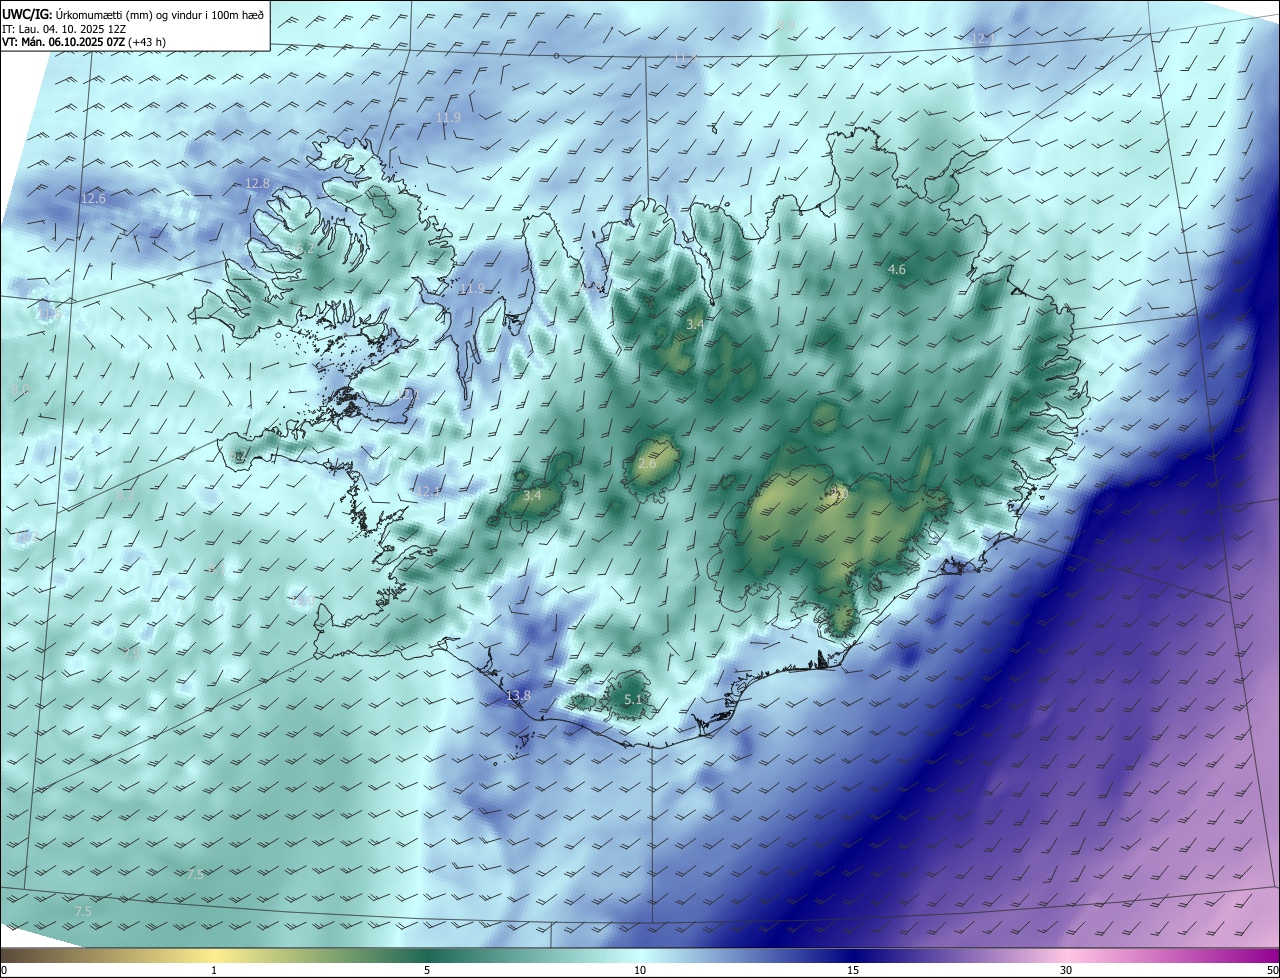Click the 5.1 value on the map
The height and width of the screenshot is (978, 1280).
pyautogui.click(x=633, y=700)
